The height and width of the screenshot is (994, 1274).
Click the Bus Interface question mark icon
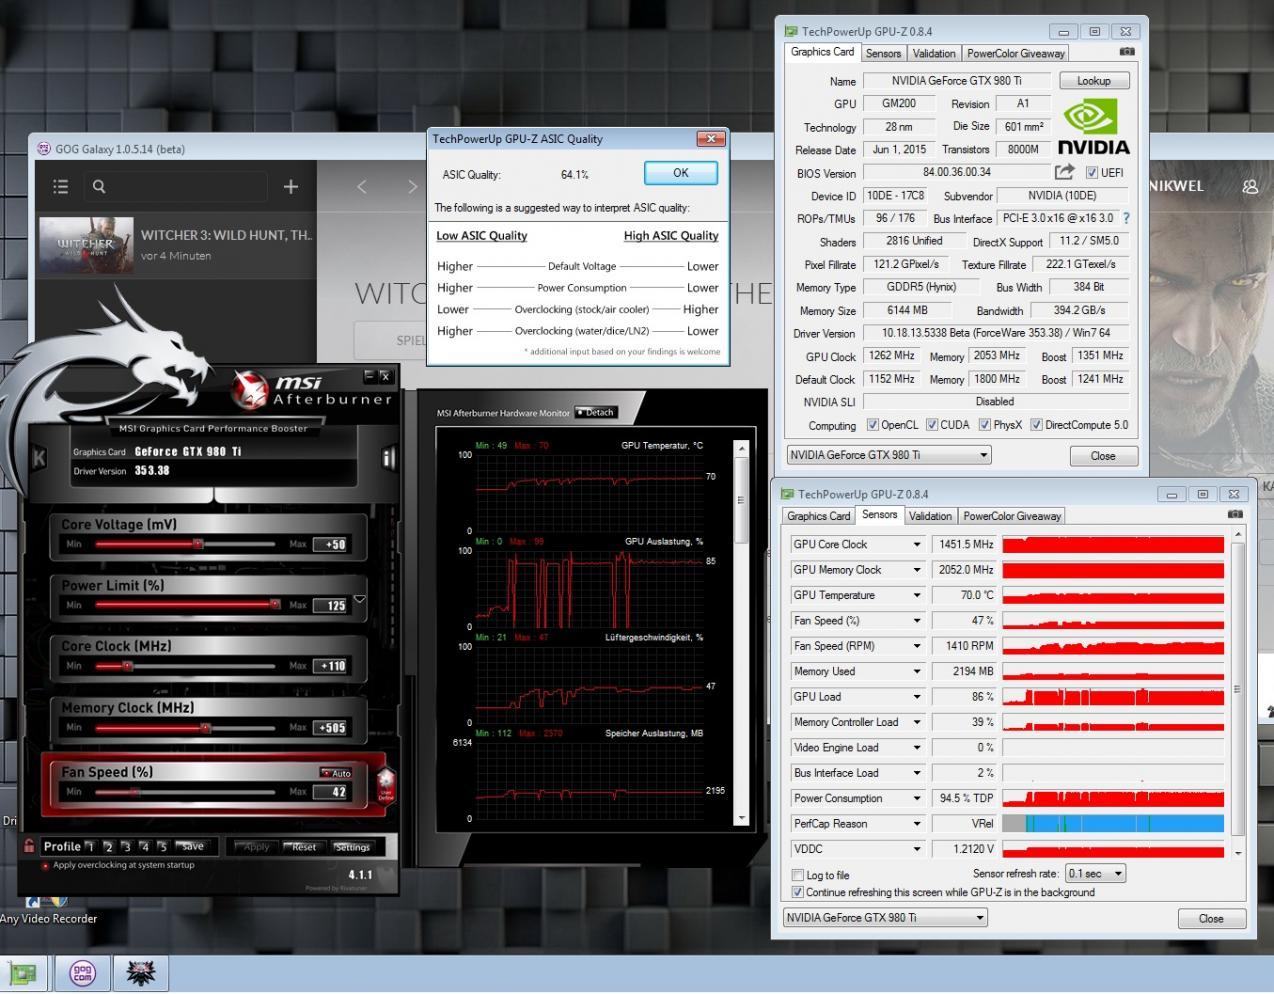point(1126,218)
